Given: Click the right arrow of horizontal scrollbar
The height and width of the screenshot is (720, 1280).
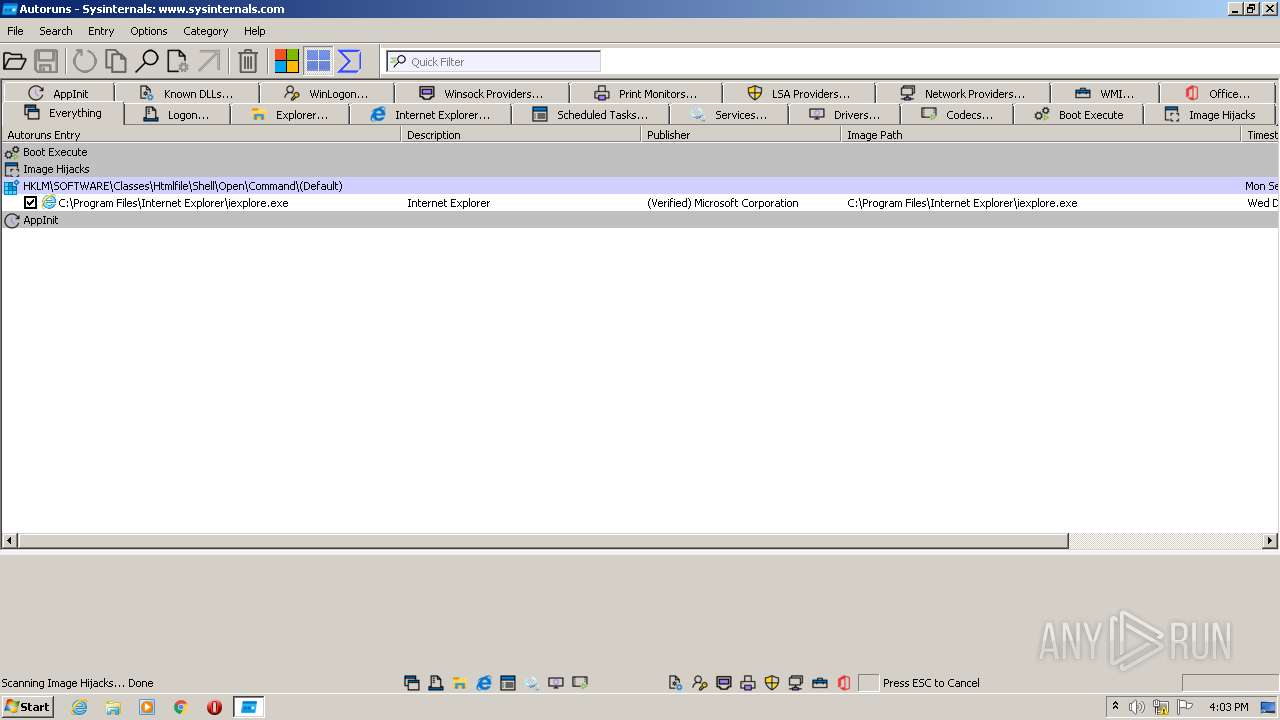Looking at the screenshot, I should point(1270,541).
